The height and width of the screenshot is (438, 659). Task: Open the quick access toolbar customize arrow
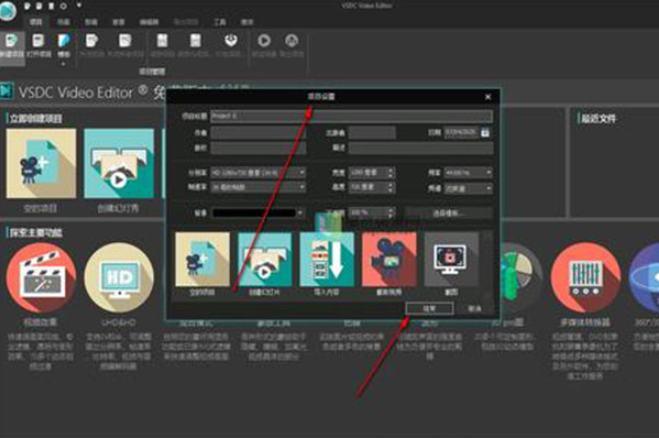click(79, 6)
